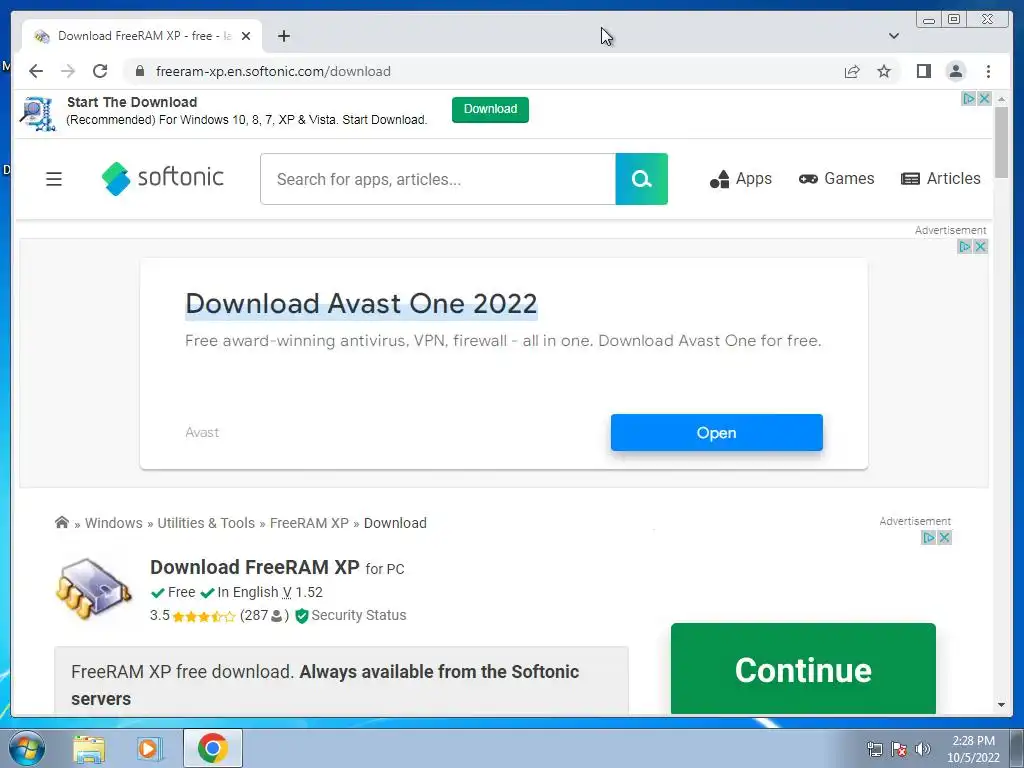Open Chrome side panel
Image resolution: width=1024 pixels, height=768 pixels.
point(923,71)
